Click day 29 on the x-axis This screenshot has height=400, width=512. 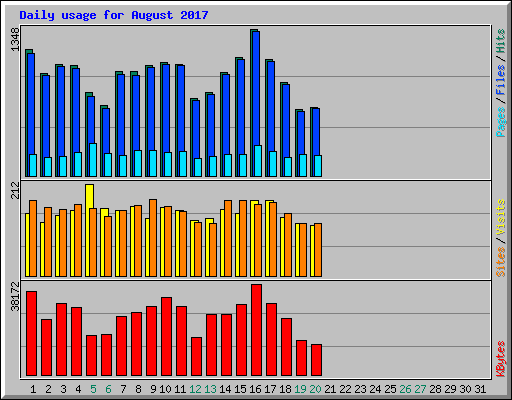tap(450, 389)
